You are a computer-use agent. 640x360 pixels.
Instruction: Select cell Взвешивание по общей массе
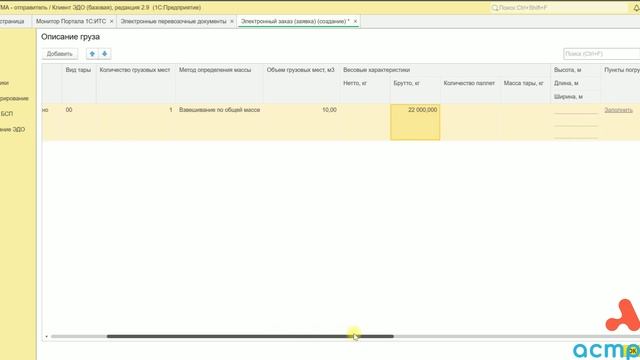point(219,122)
